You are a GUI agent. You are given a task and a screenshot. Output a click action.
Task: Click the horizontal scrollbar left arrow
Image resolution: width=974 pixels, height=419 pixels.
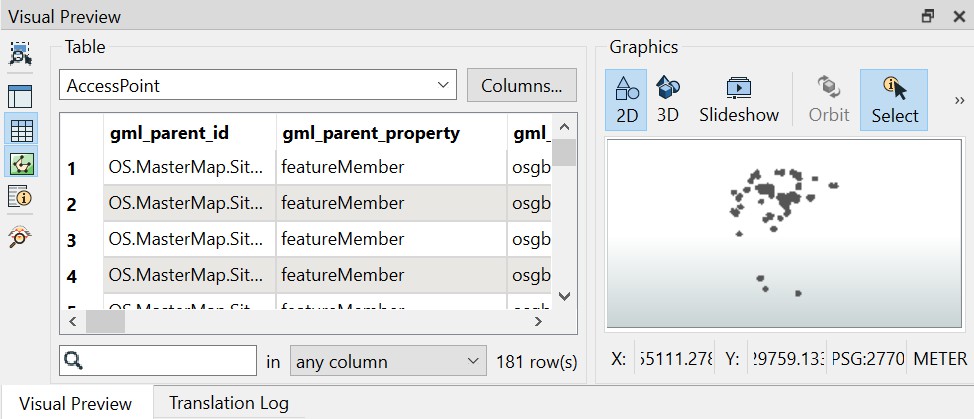(x=73, y=322)
